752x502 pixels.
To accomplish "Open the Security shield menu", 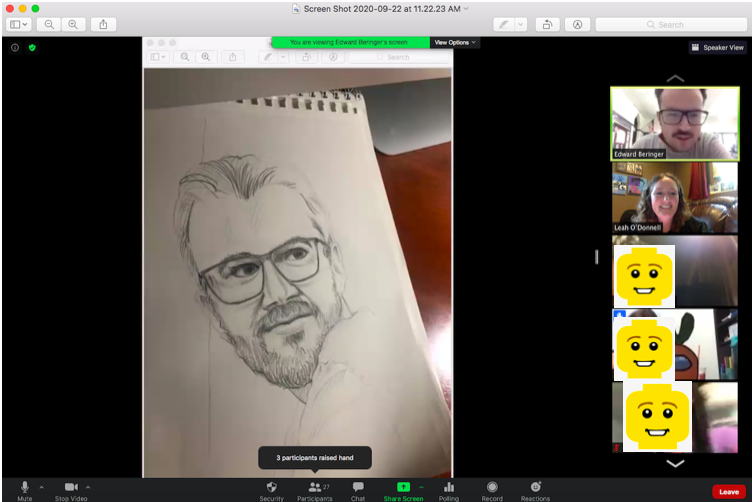I will click(x=271, y=491).
